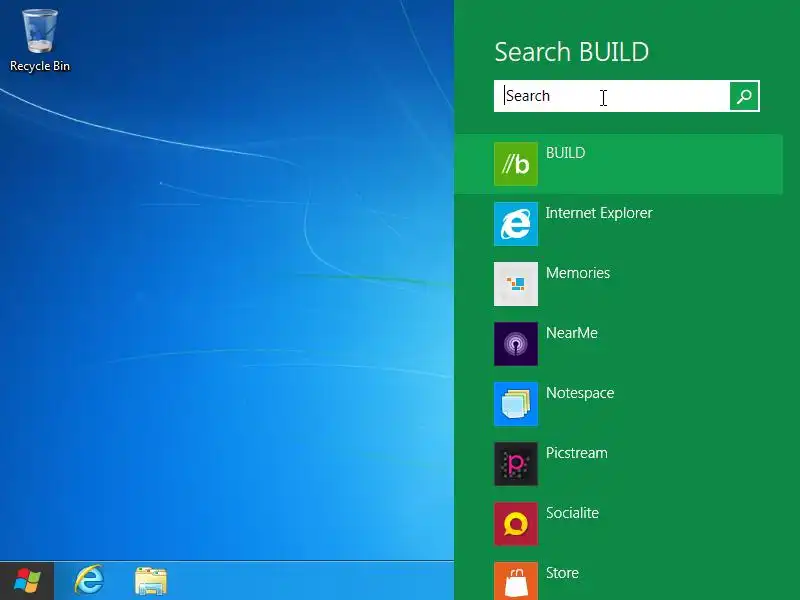The width and height of the screenshot is (800, 600).
Task: Choose the Picstream app icon
Action: coord(516,464)
